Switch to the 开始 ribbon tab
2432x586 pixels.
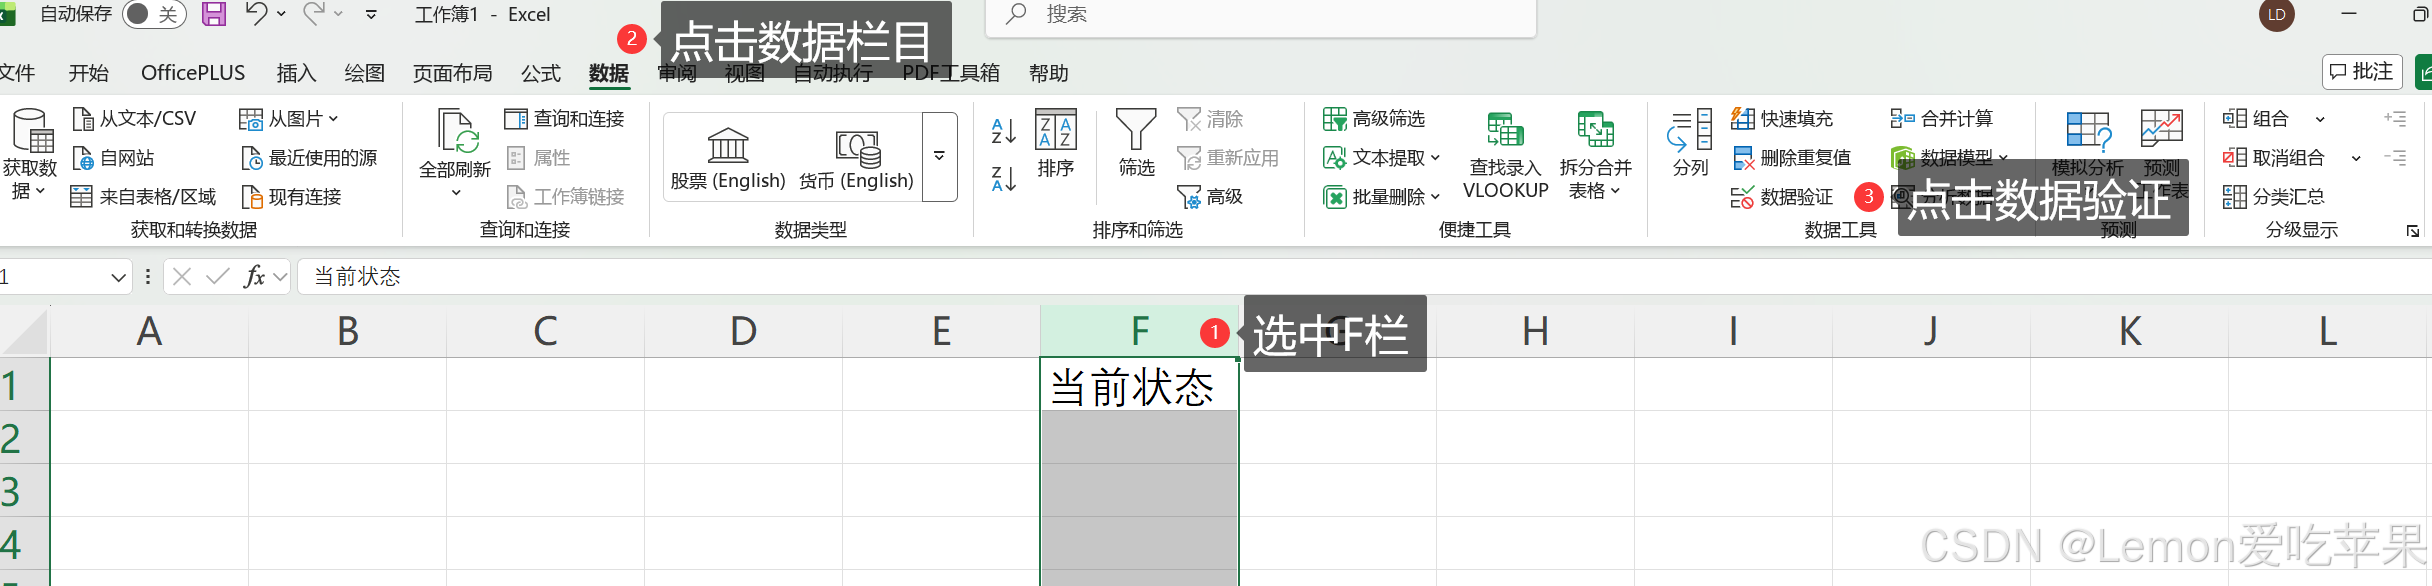[x=88, y=73]
